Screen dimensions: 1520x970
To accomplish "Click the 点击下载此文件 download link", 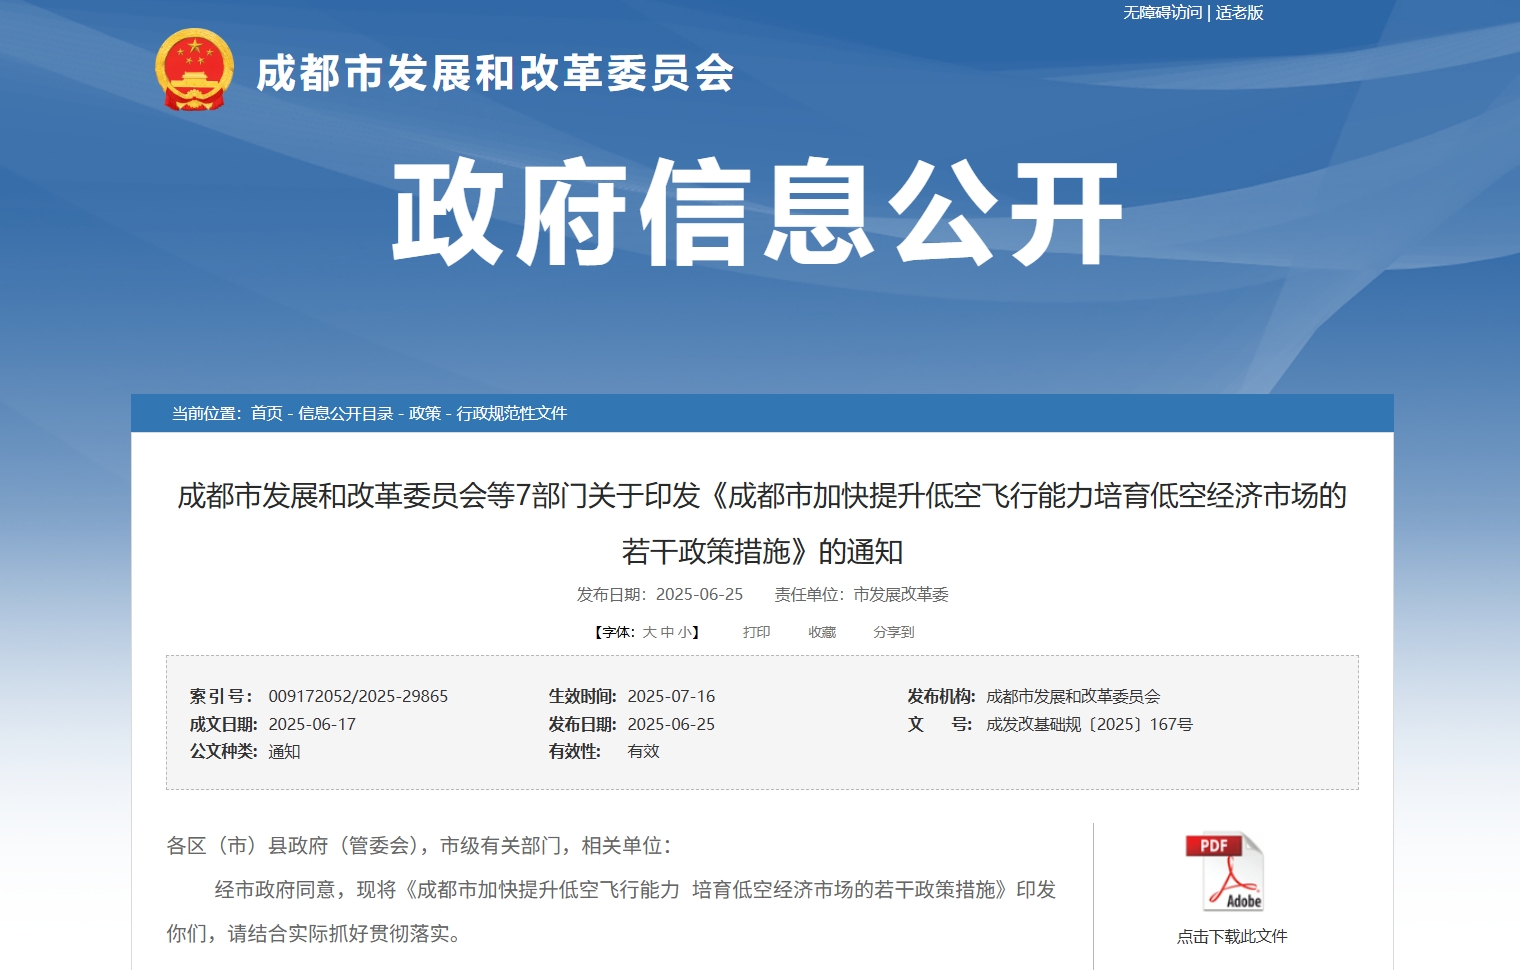I will (x=1231, y=936).
